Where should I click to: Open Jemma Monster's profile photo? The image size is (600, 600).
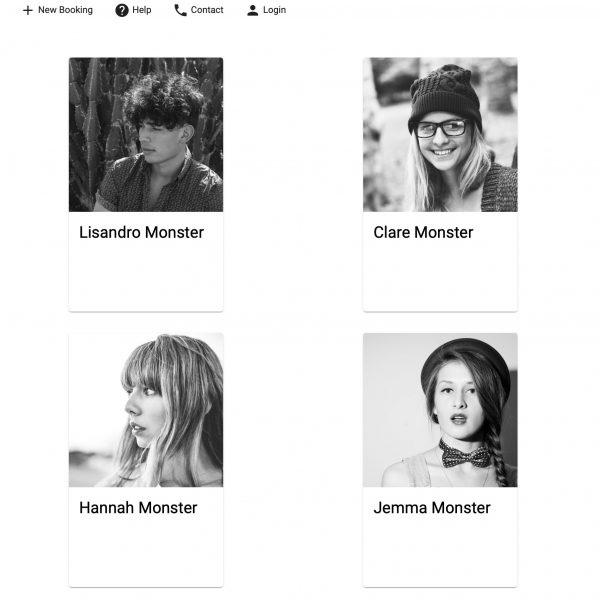(440, 410)
